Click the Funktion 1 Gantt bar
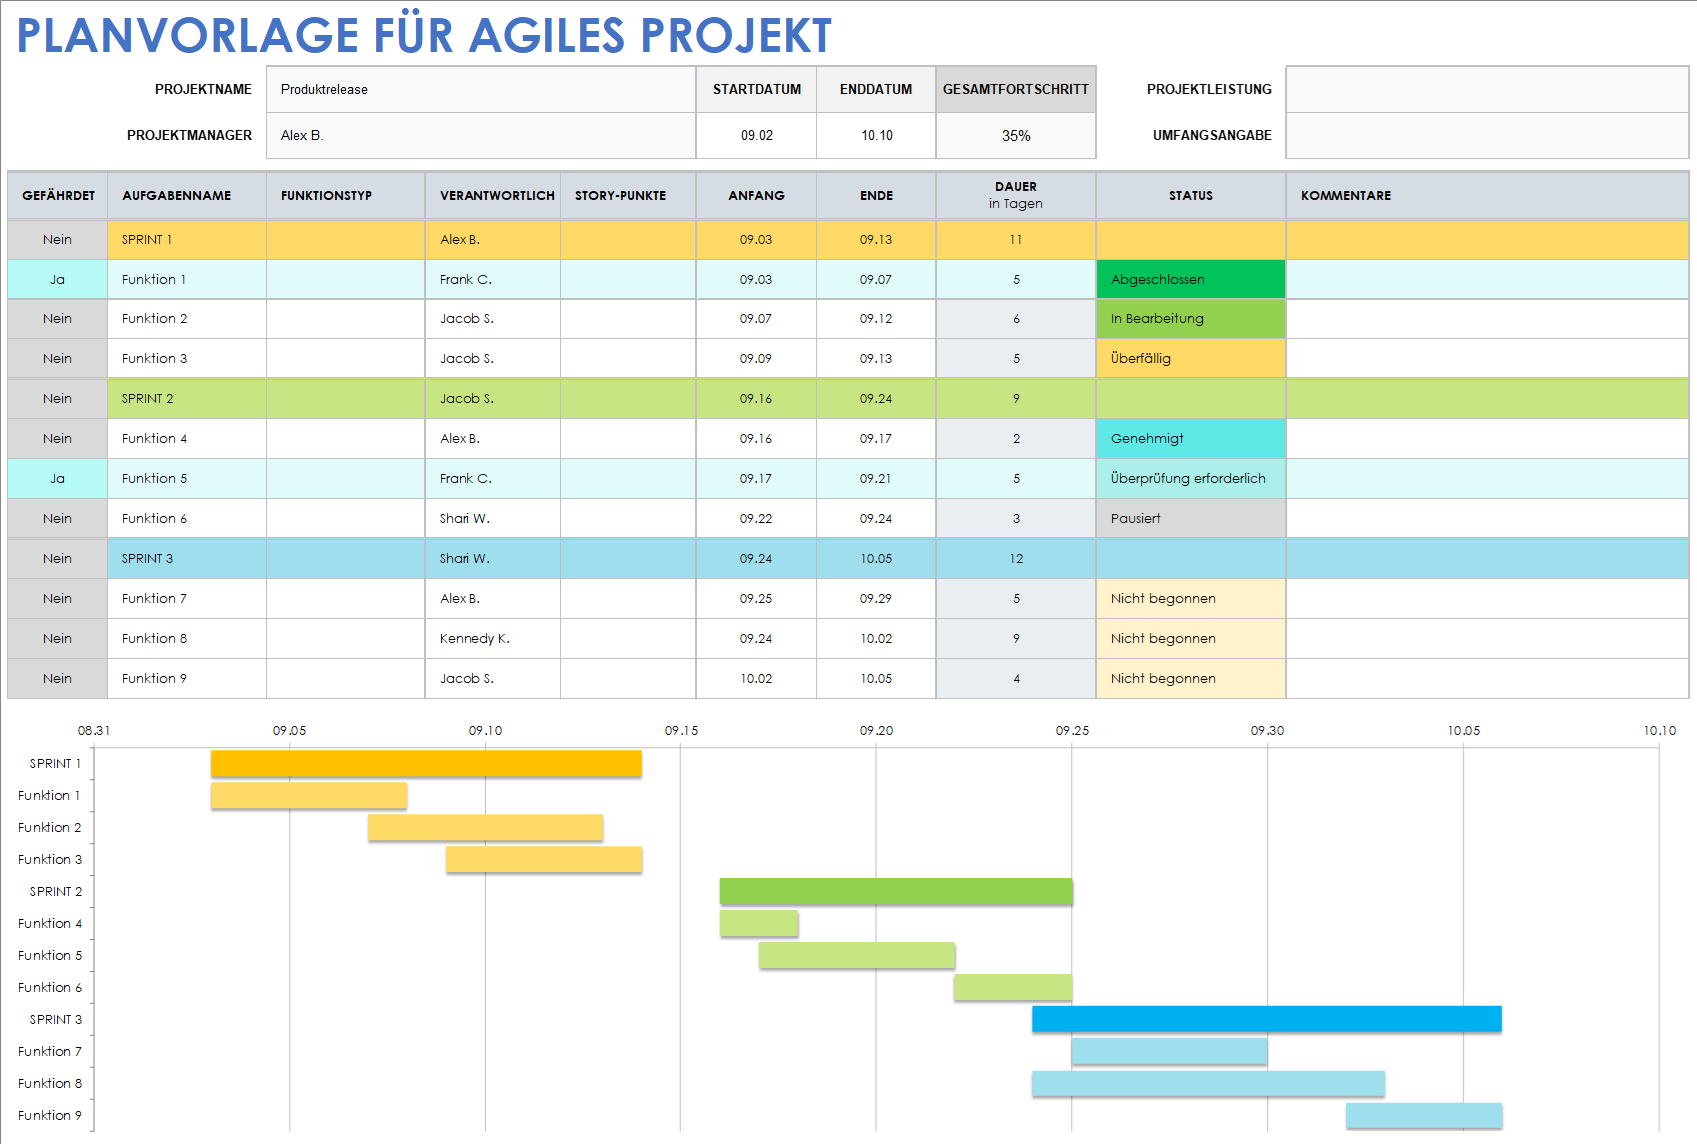The height and width of the screenshot is (1144, 1697). pos(309,795)
